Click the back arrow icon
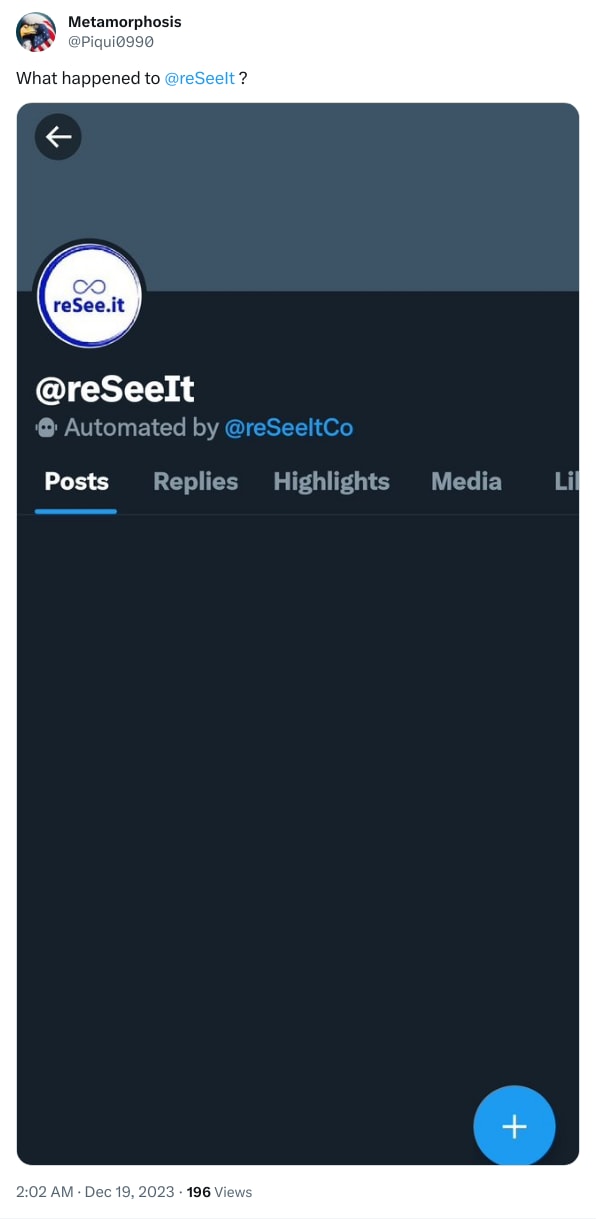Viewport: 611px width, 1219px height. click(58, 137)
